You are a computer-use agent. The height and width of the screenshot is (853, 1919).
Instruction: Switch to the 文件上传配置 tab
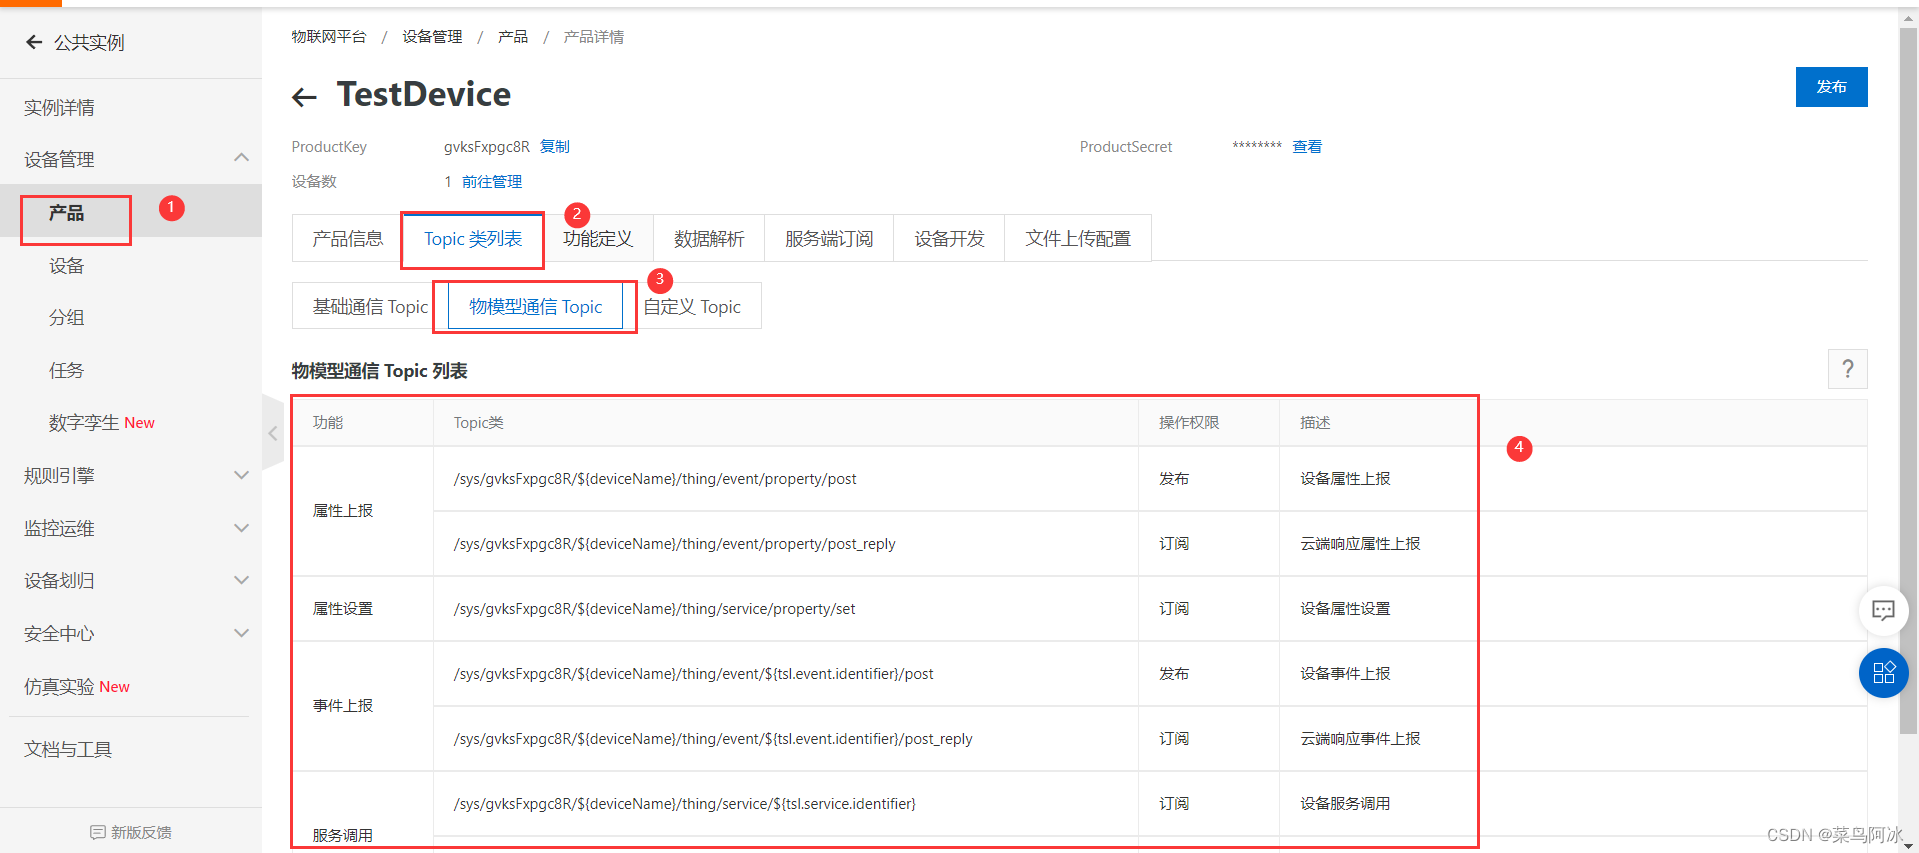tap(1078, 238)
